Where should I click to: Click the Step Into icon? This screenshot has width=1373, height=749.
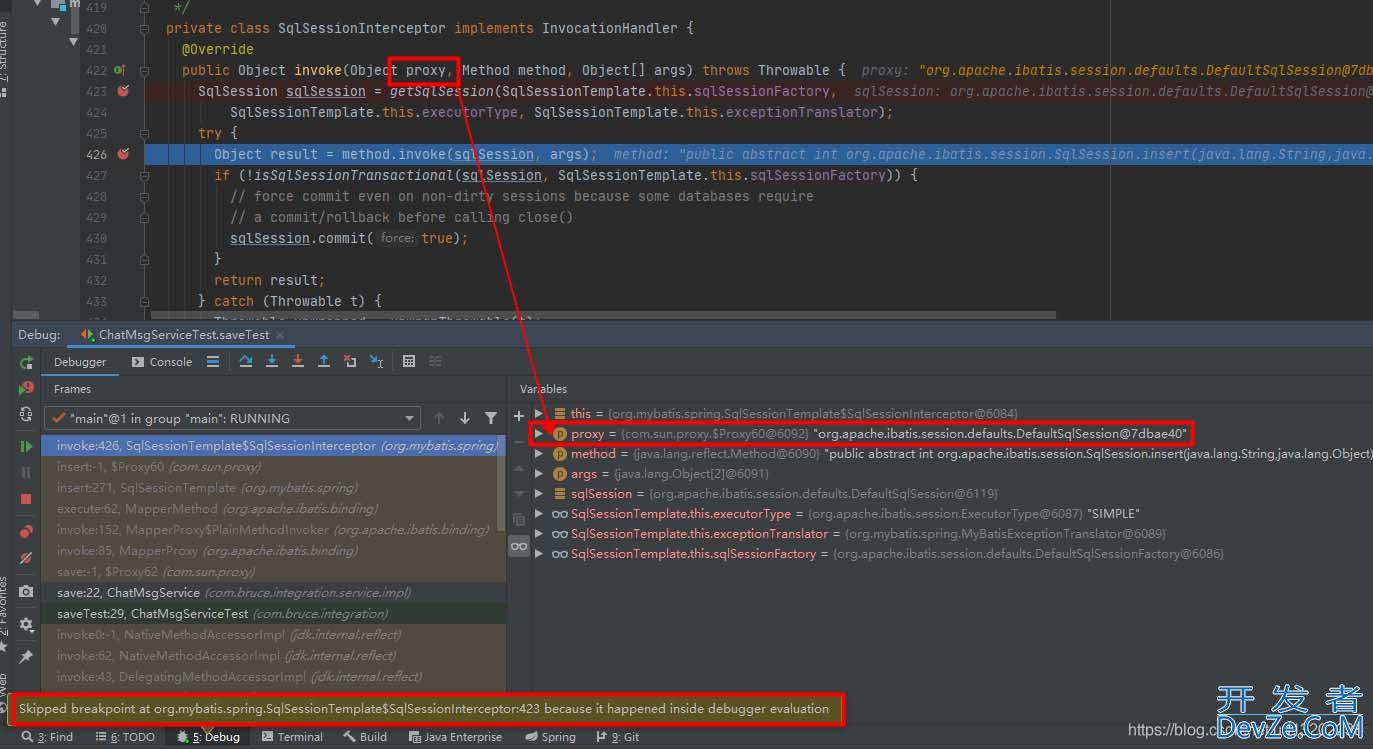click(271, 362)
